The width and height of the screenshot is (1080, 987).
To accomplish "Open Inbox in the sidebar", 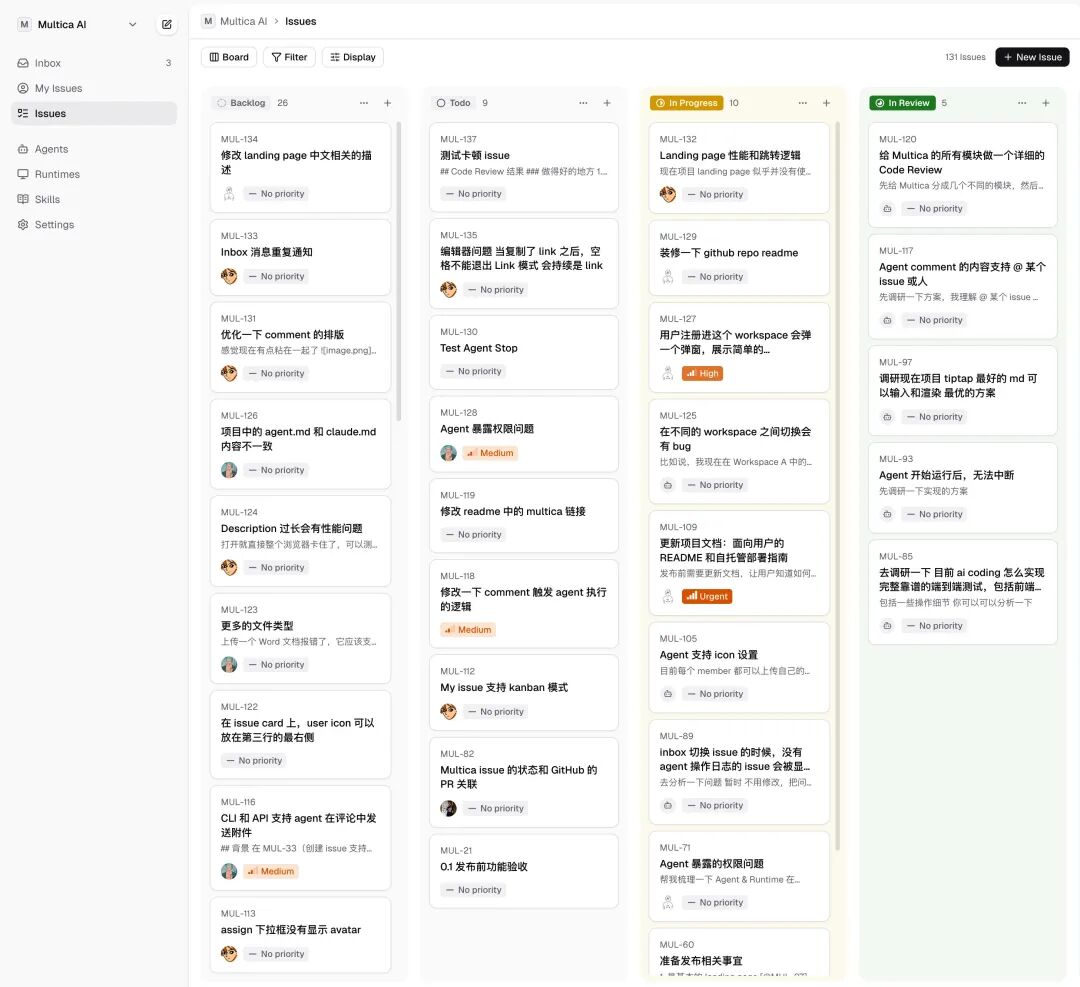I will tap(48, 63).
